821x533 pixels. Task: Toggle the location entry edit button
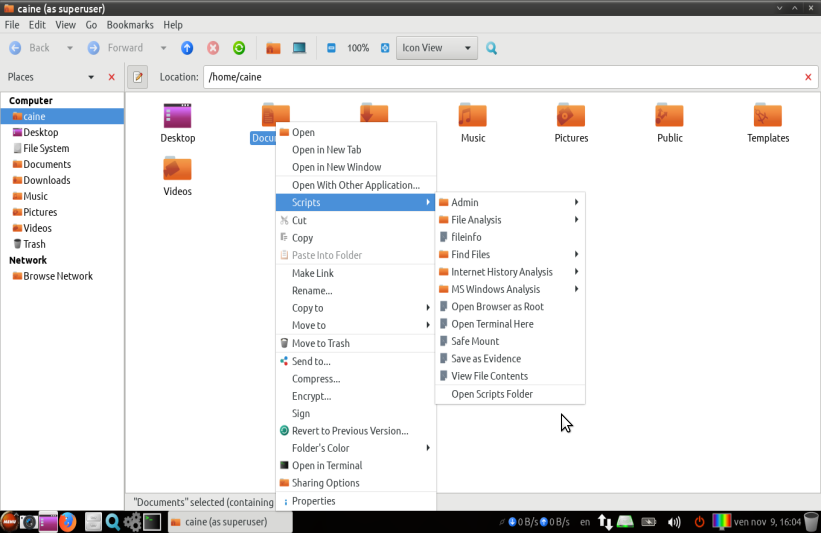point(138,77)
